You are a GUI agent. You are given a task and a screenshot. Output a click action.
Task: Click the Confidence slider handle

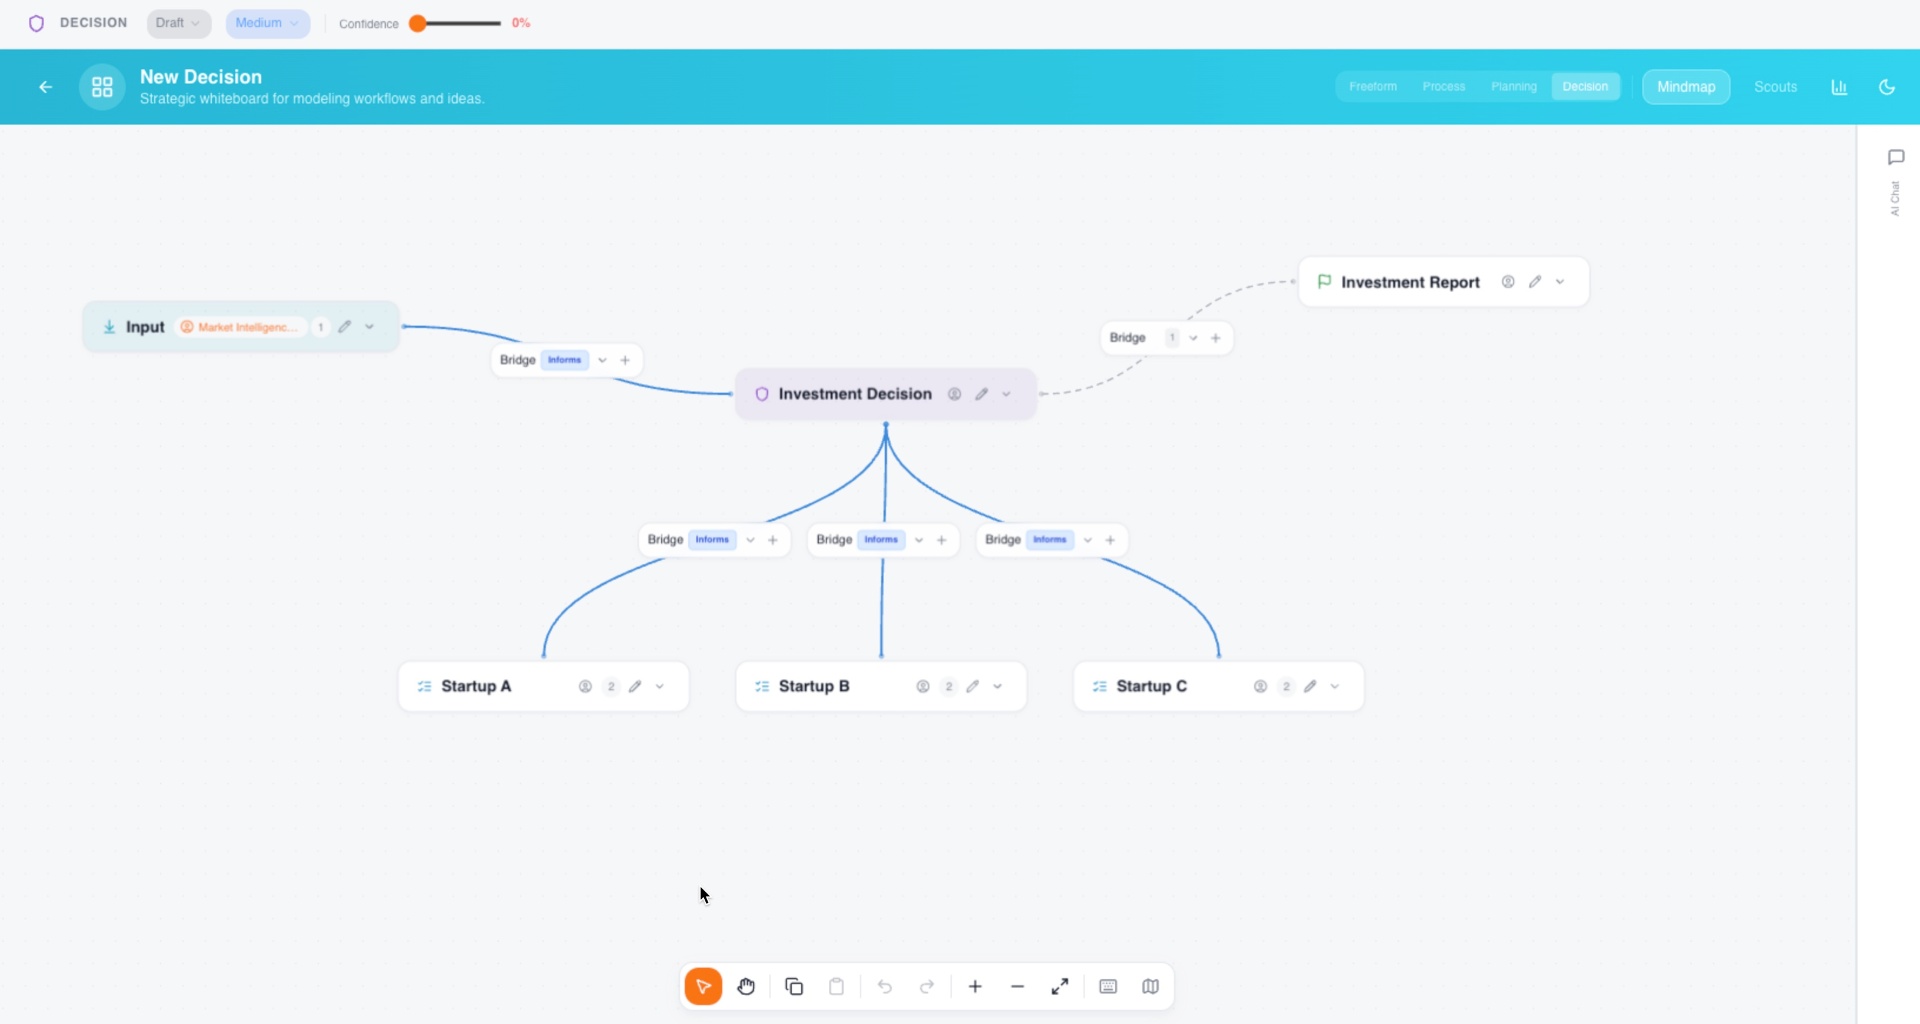[418, 23]
